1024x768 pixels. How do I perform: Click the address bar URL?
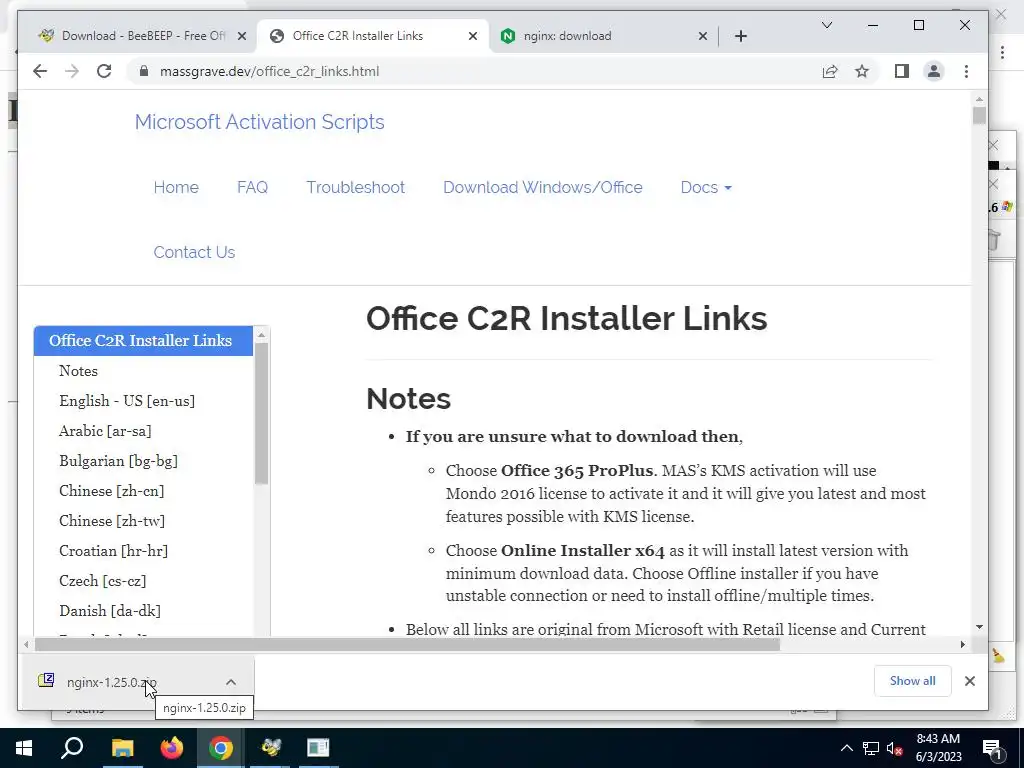point(269,71)
